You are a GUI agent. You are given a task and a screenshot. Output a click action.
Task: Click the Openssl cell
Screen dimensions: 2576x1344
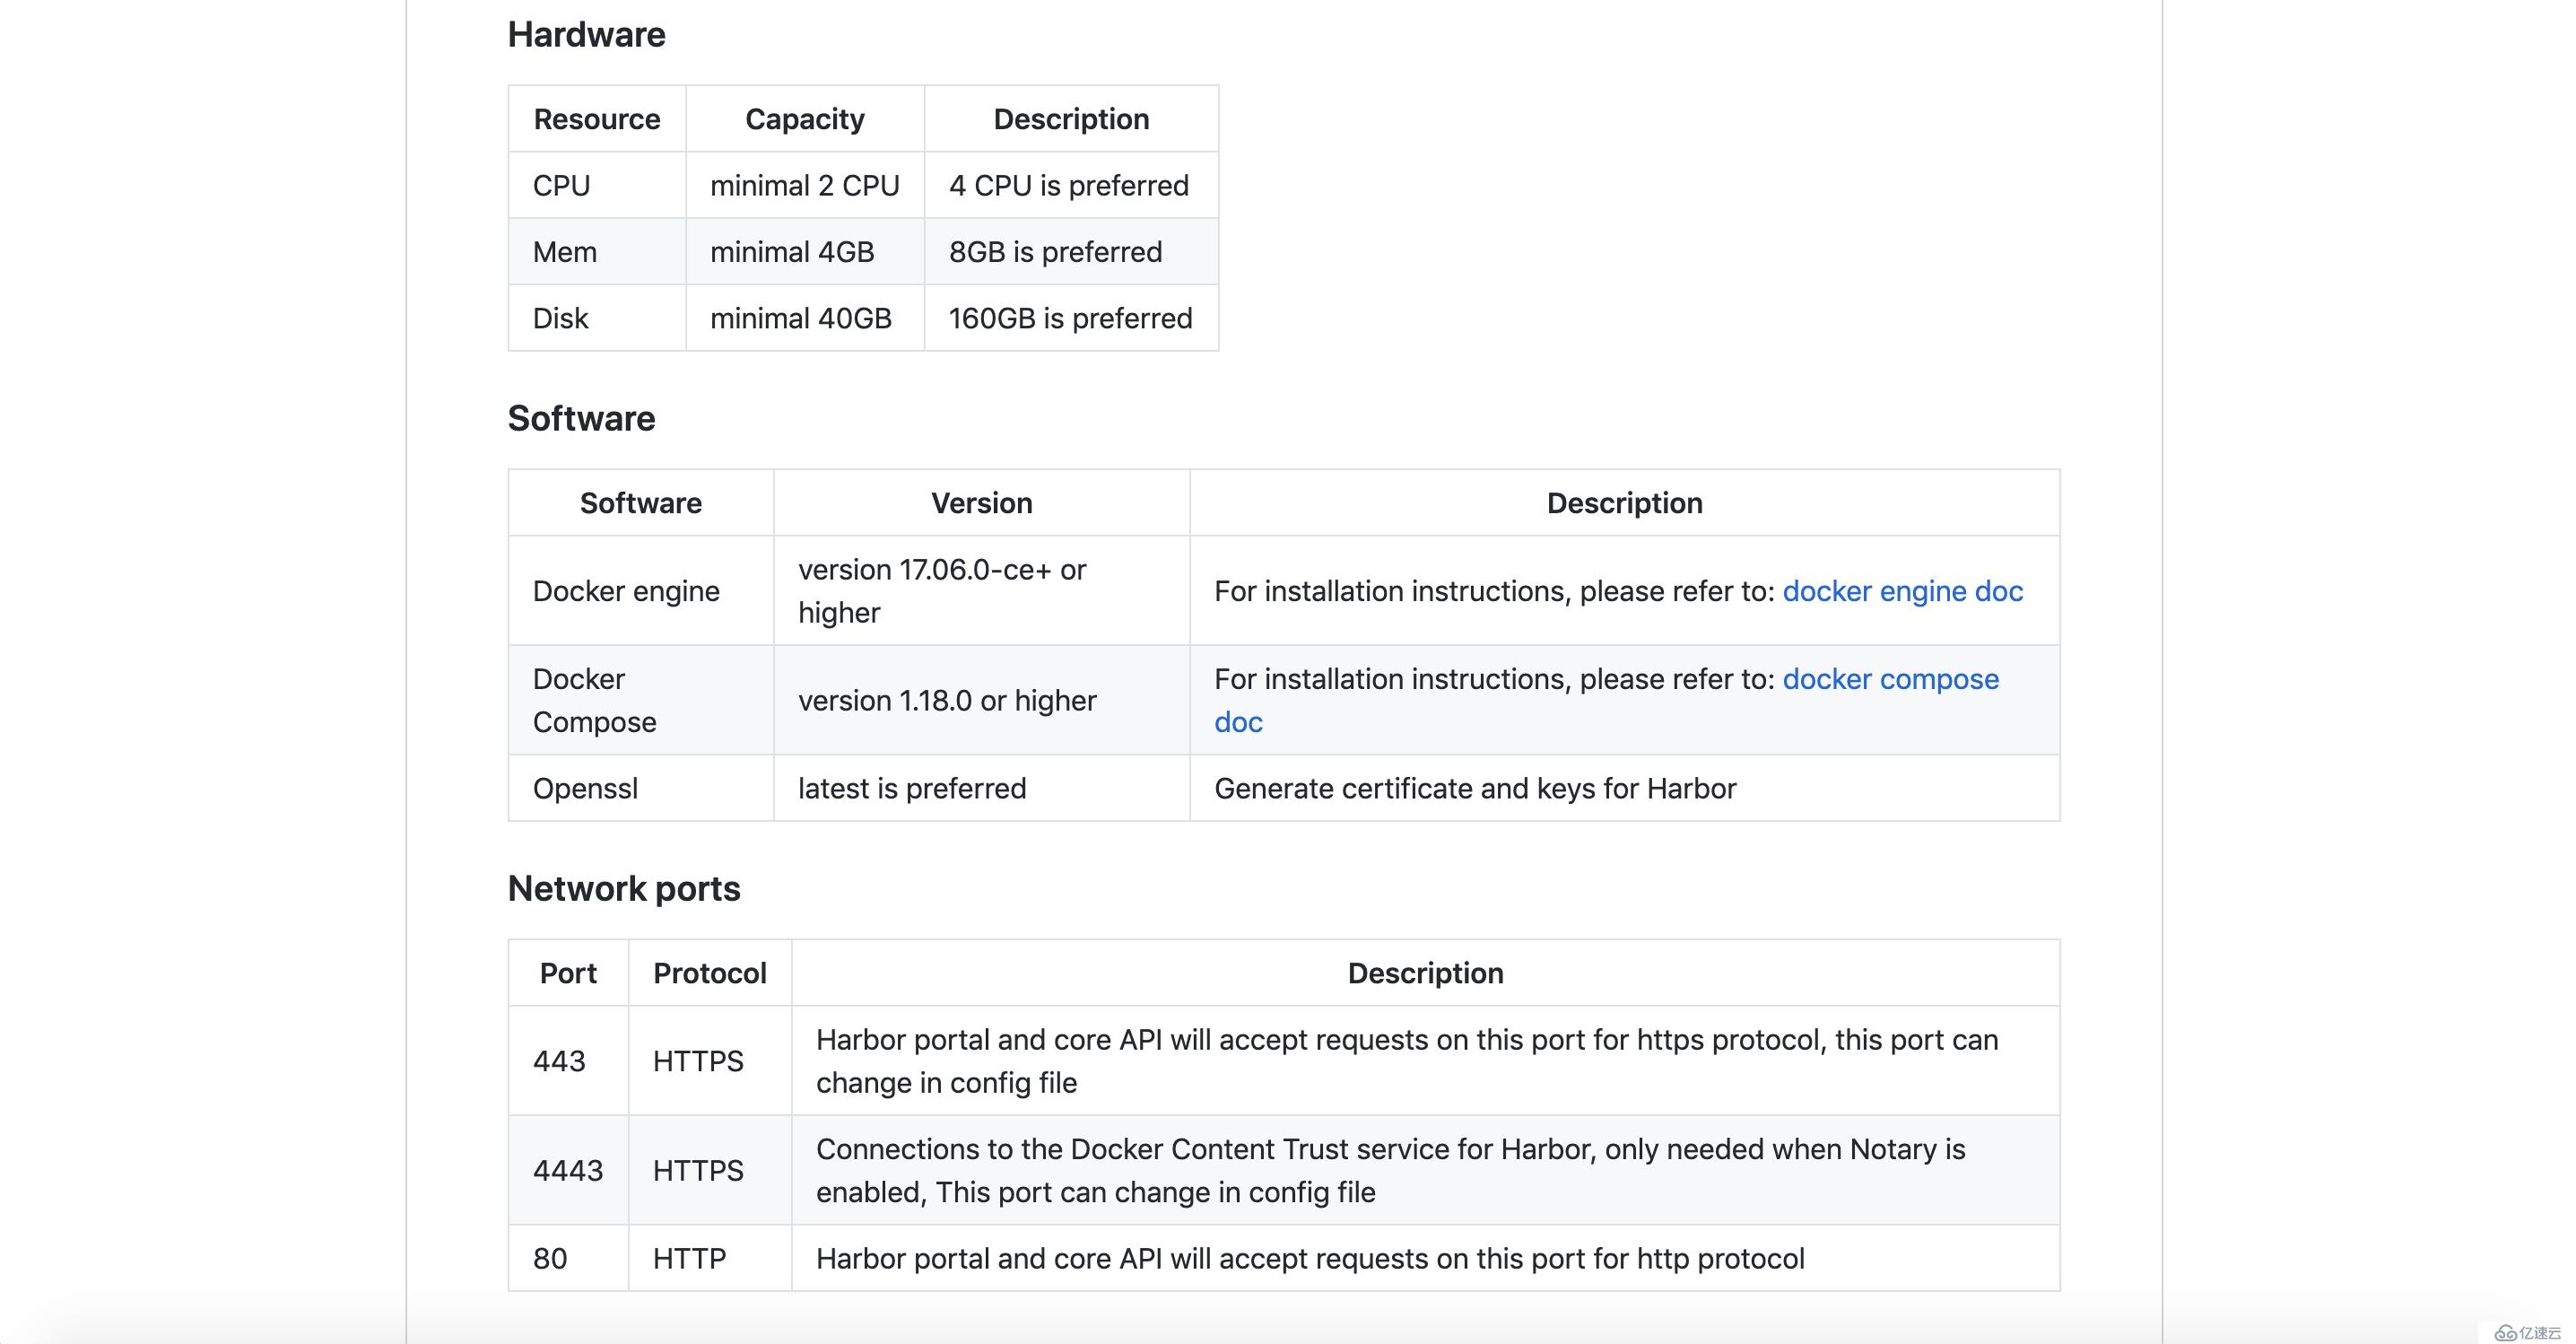641,788
